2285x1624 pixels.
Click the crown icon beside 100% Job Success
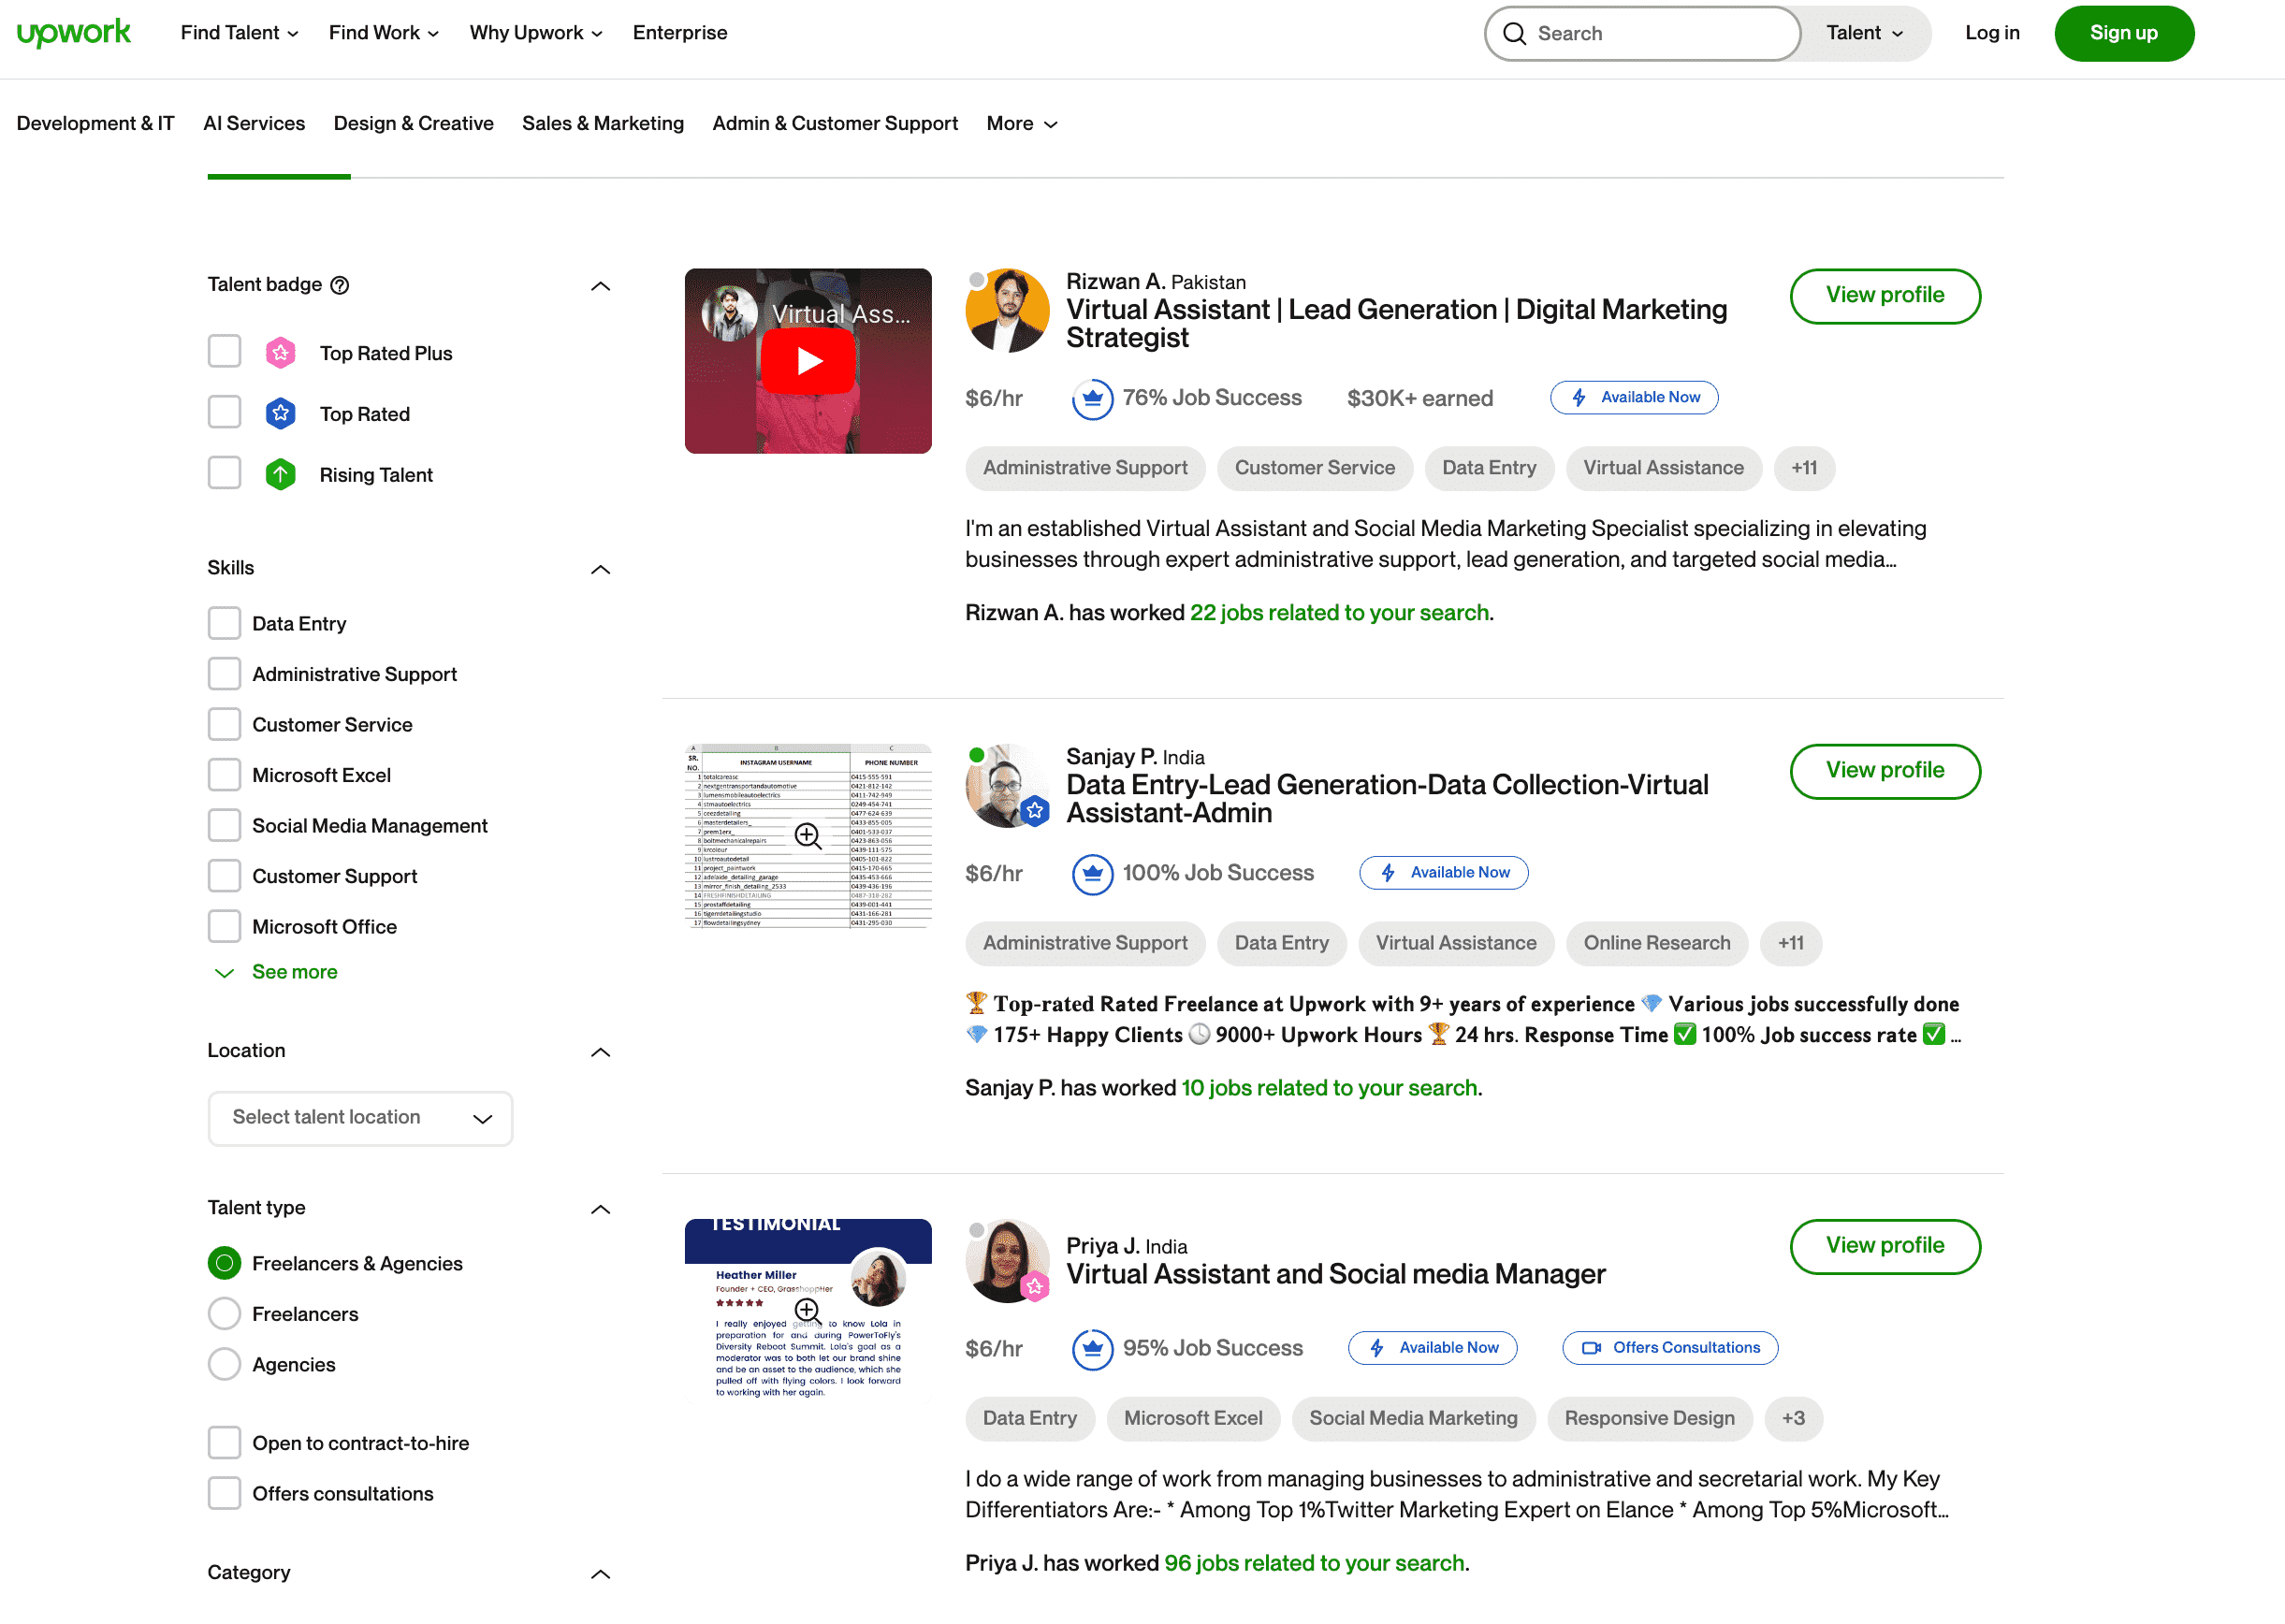point(1092,874)
